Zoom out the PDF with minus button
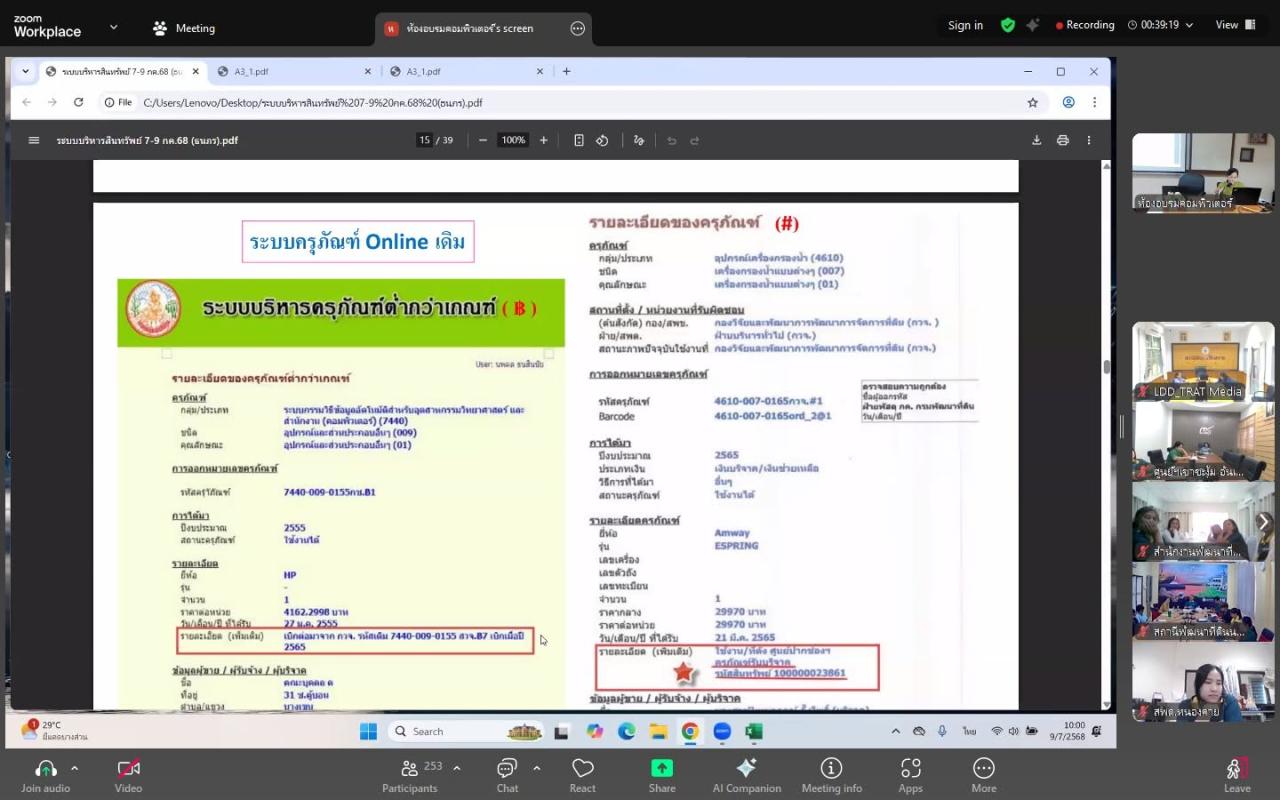This screenshot has width=1280, height=800. click(x=483, y=140)
